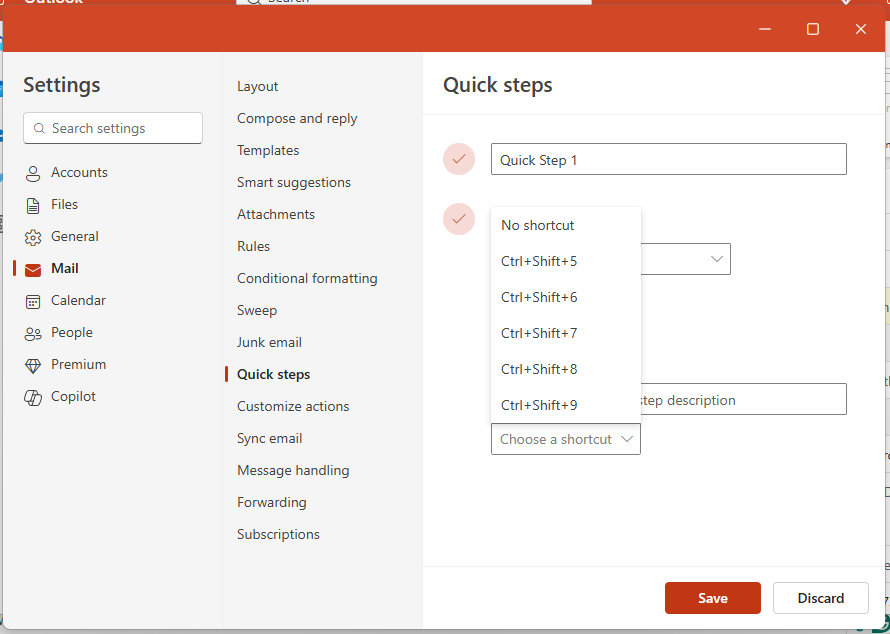This screenshot has width=890, height=634.
Task: Save the quick step
Action: click(712, 598)
